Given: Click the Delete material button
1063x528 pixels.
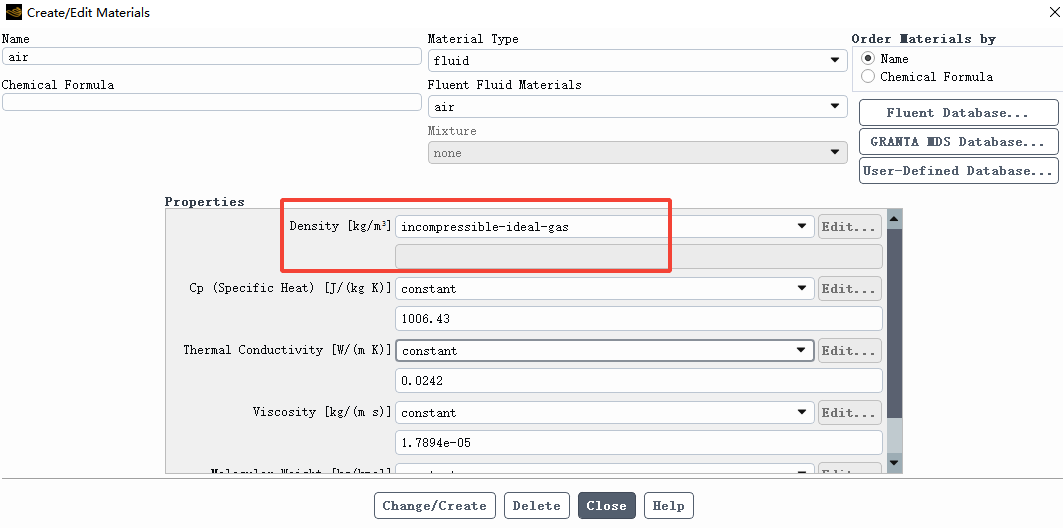Looking at the screenshot, I should pyautogui.click(x=536, y=506).
